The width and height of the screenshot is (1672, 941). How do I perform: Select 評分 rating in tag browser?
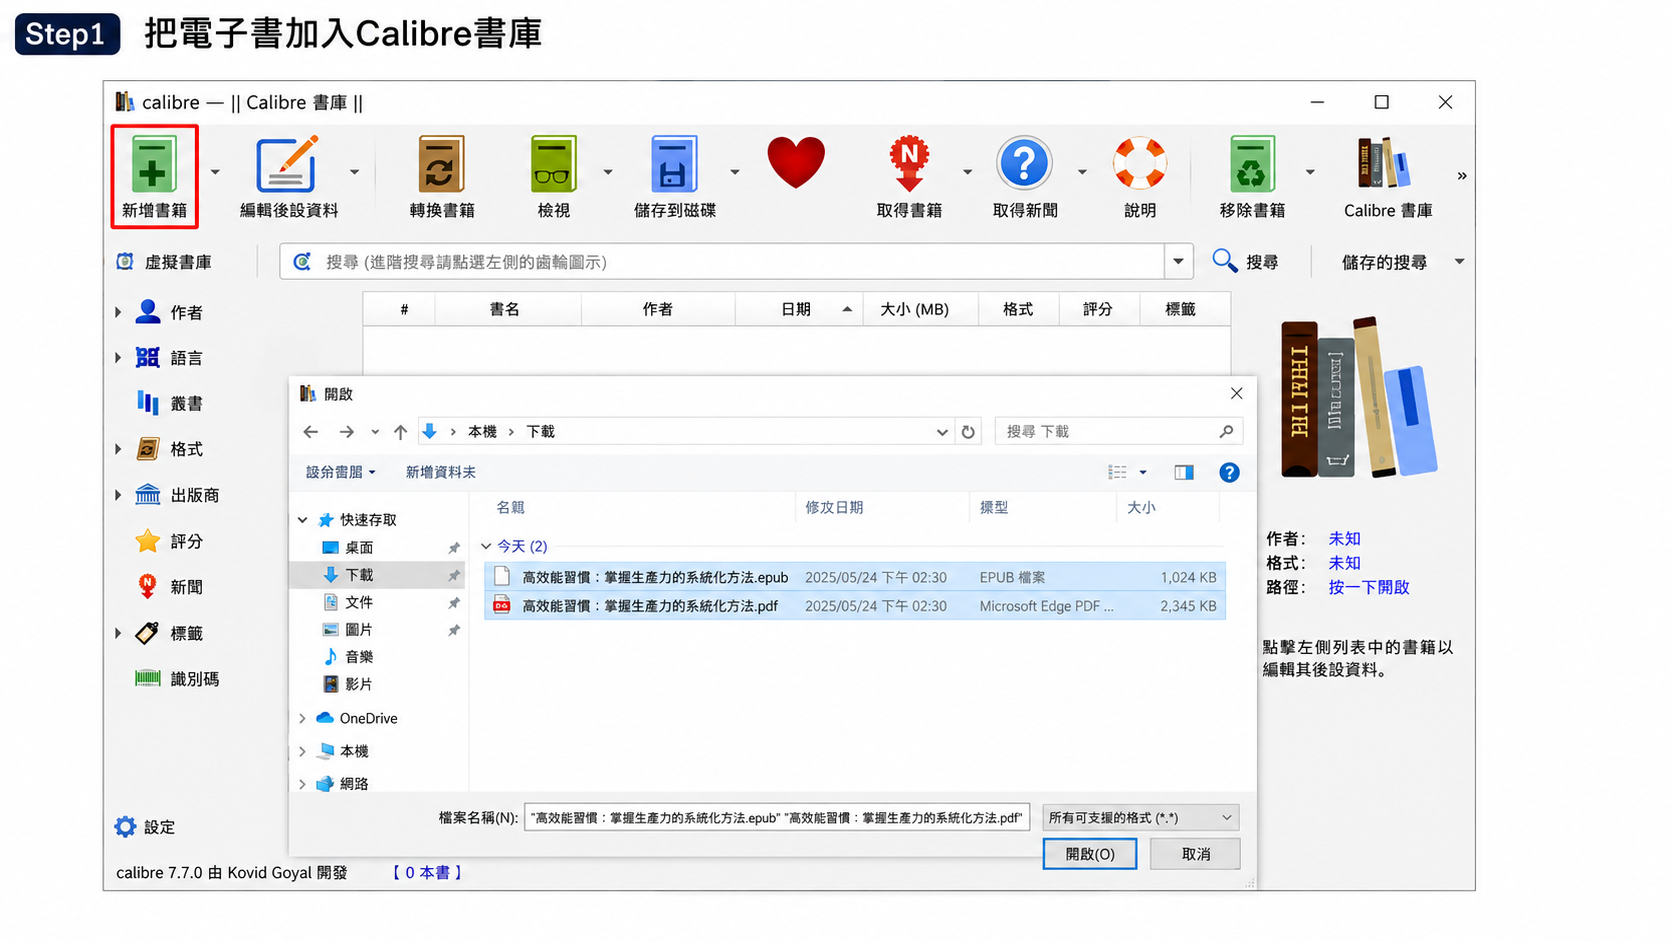point(170,541)
